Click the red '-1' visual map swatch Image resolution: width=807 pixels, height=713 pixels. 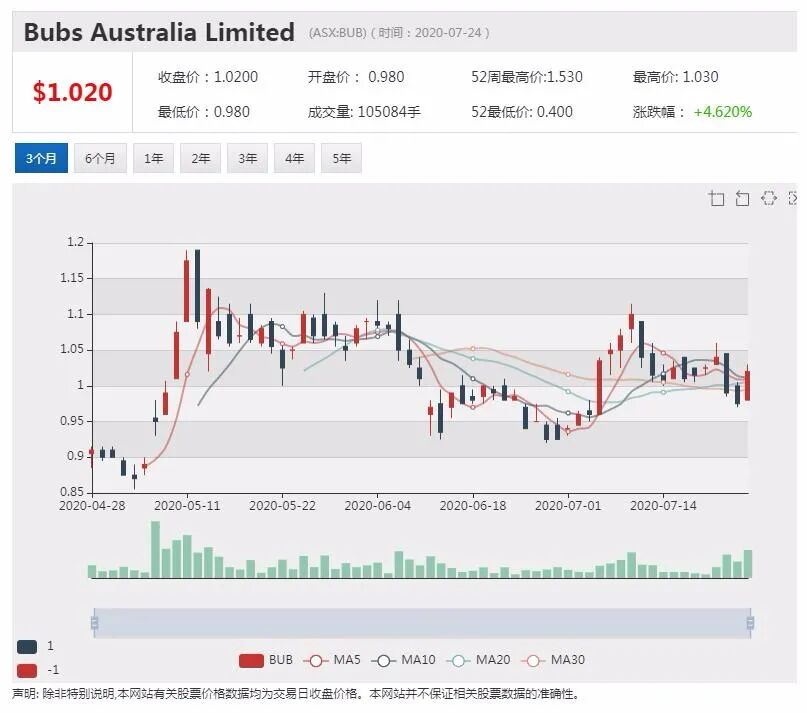(x=27, y=671)
